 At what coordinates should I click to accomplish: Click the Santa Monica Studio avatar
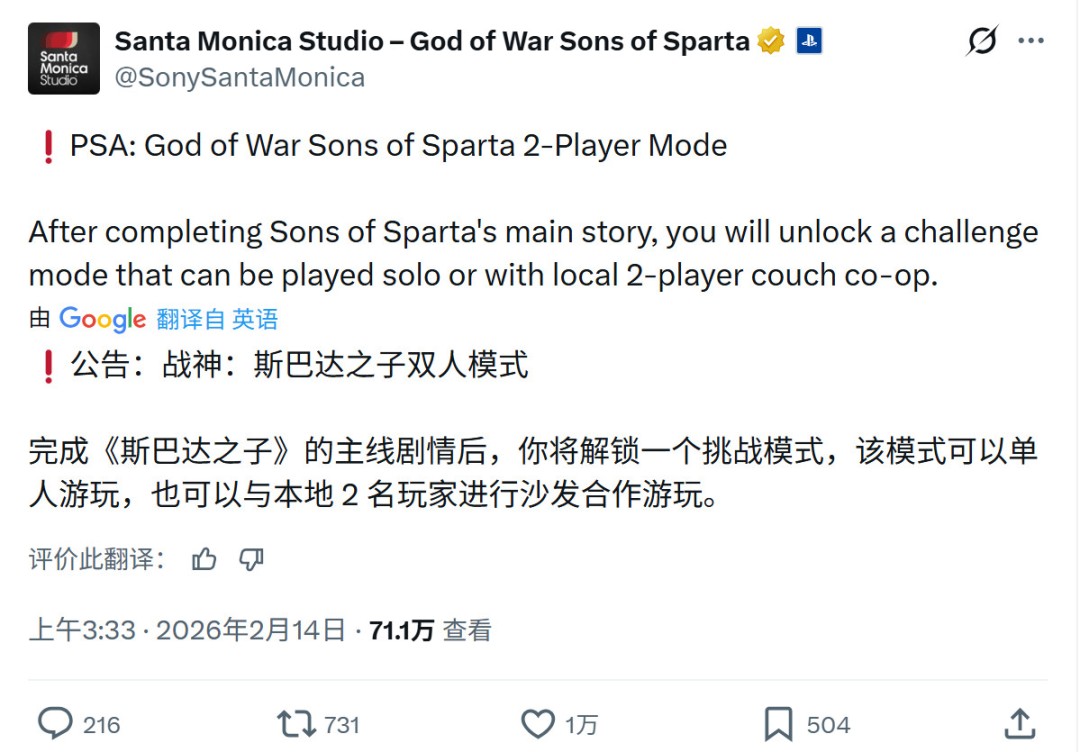pos(63,58)
